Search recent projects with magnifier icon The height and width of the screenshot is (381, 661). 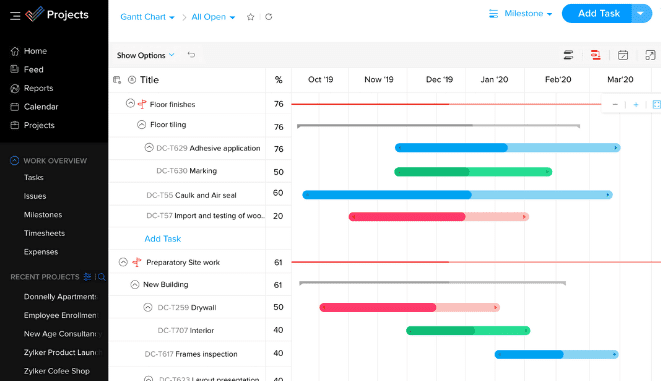pos(102,277)
